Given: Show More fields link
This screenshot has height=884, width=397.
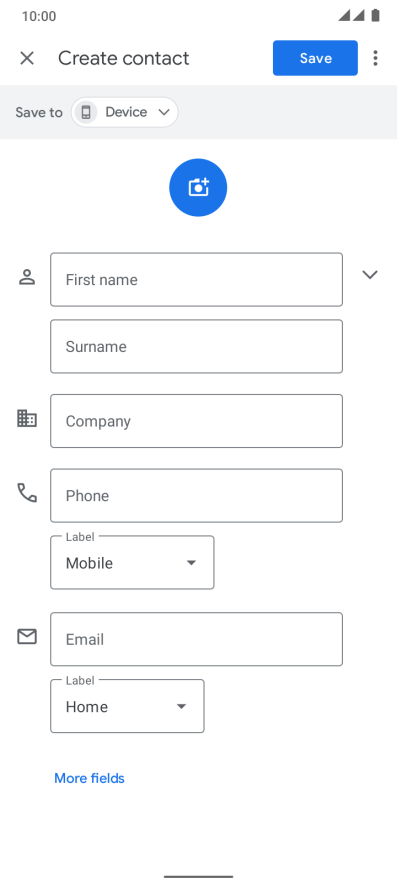Looking at the screenshot, I should 89,778.
